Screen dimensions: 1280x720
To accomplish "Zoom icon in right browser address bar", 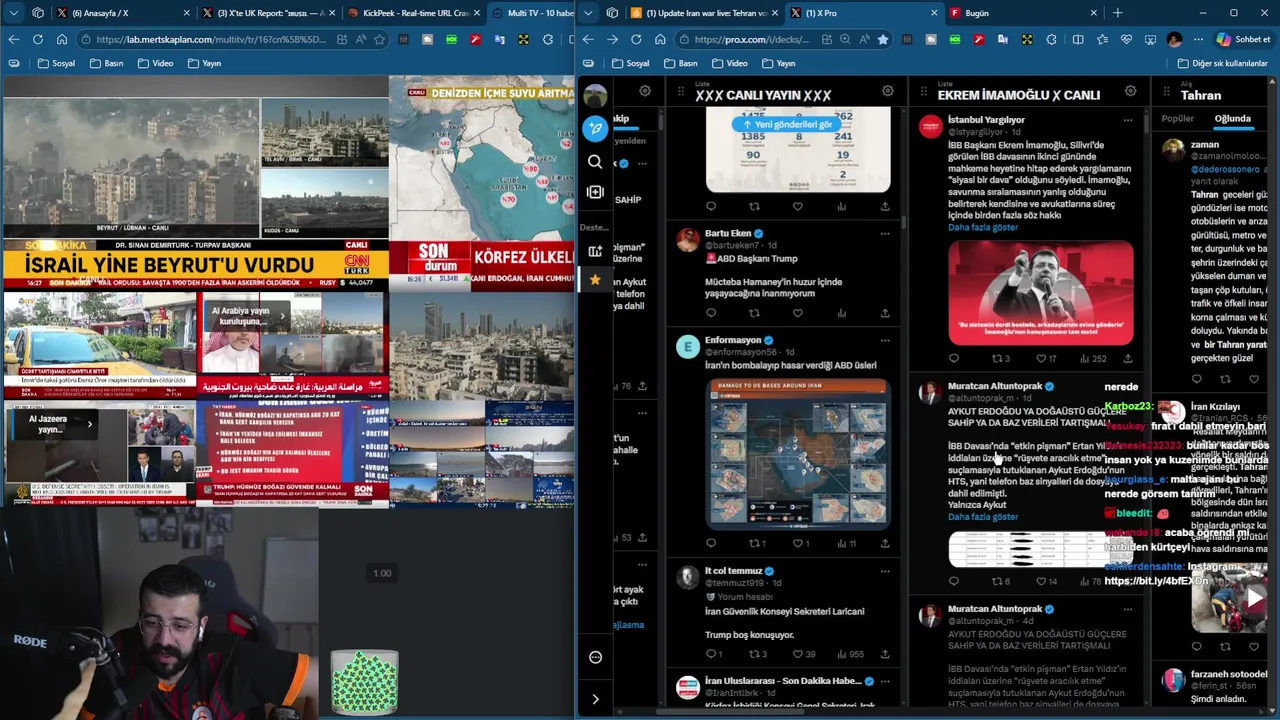I will [x=845, y=39].
